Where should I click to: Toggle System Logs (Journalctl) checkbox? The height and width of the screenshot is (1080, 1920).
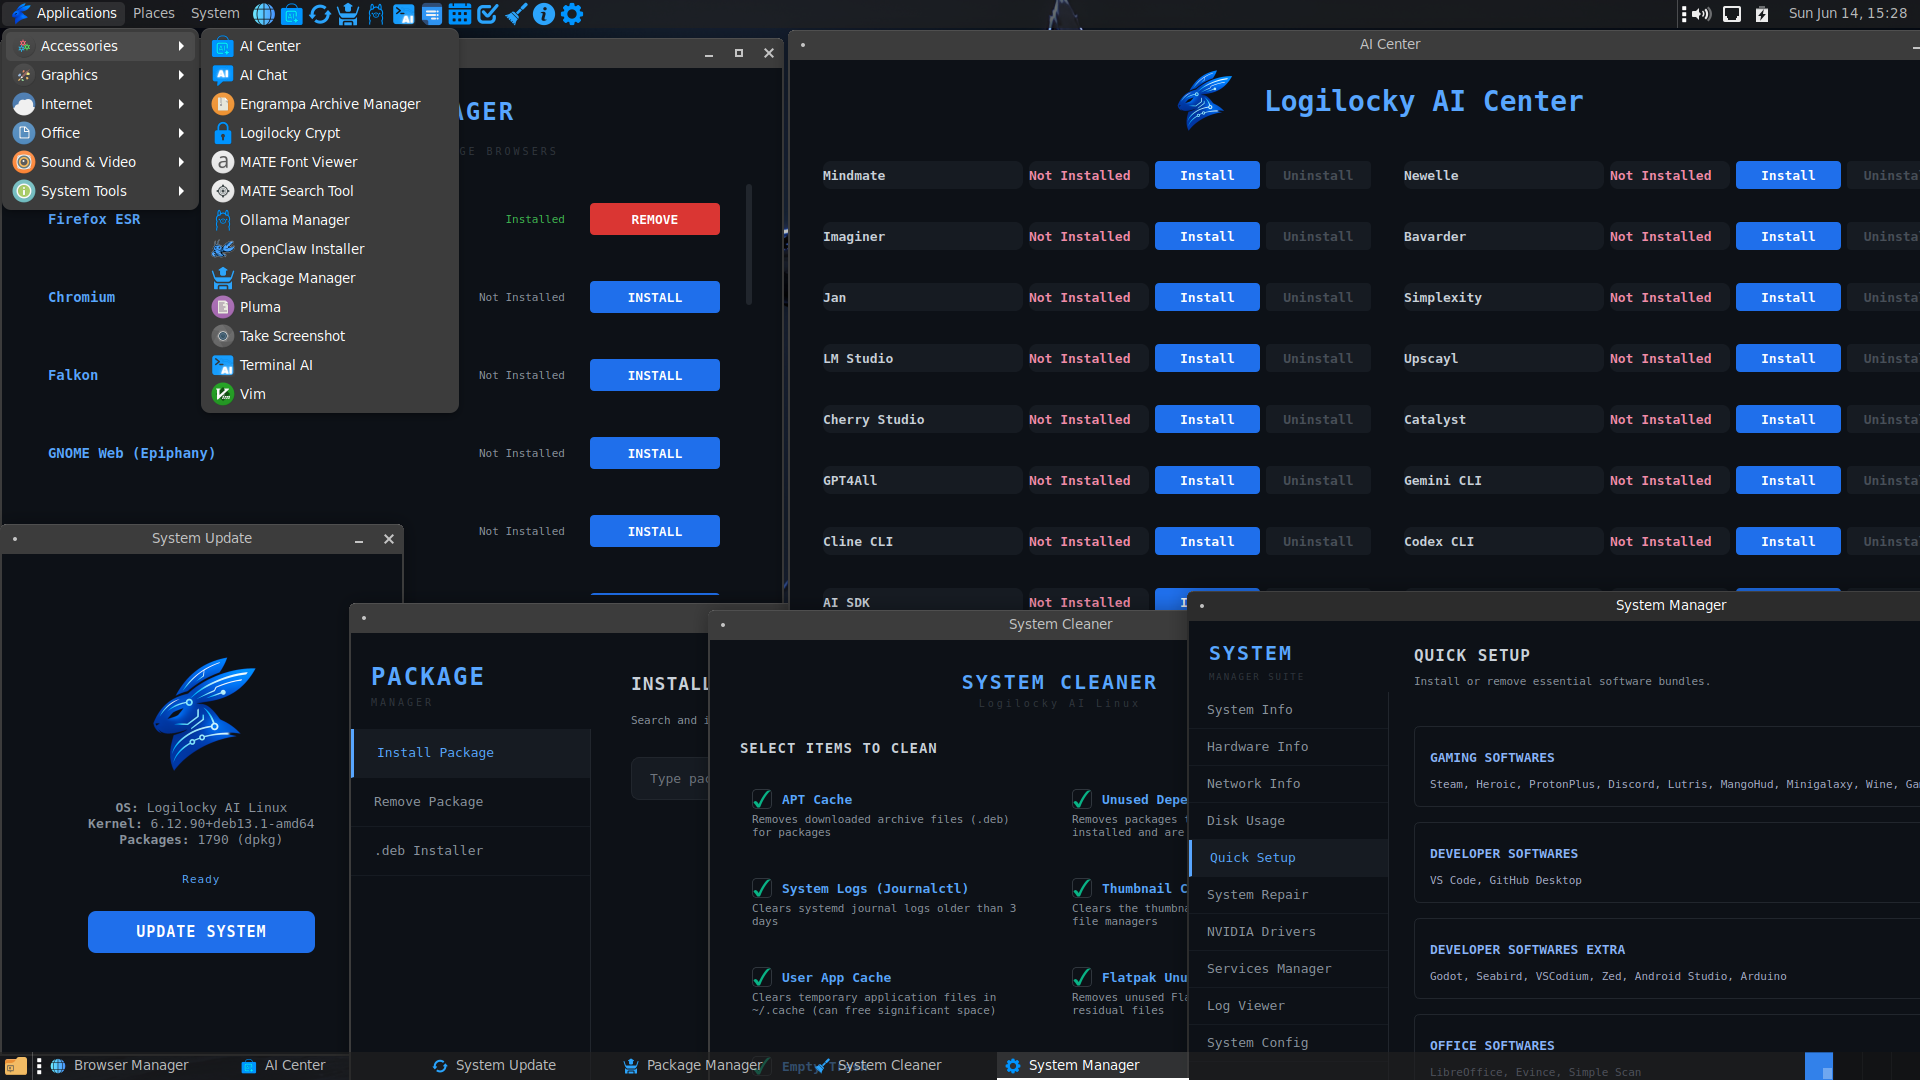[762, 888]
